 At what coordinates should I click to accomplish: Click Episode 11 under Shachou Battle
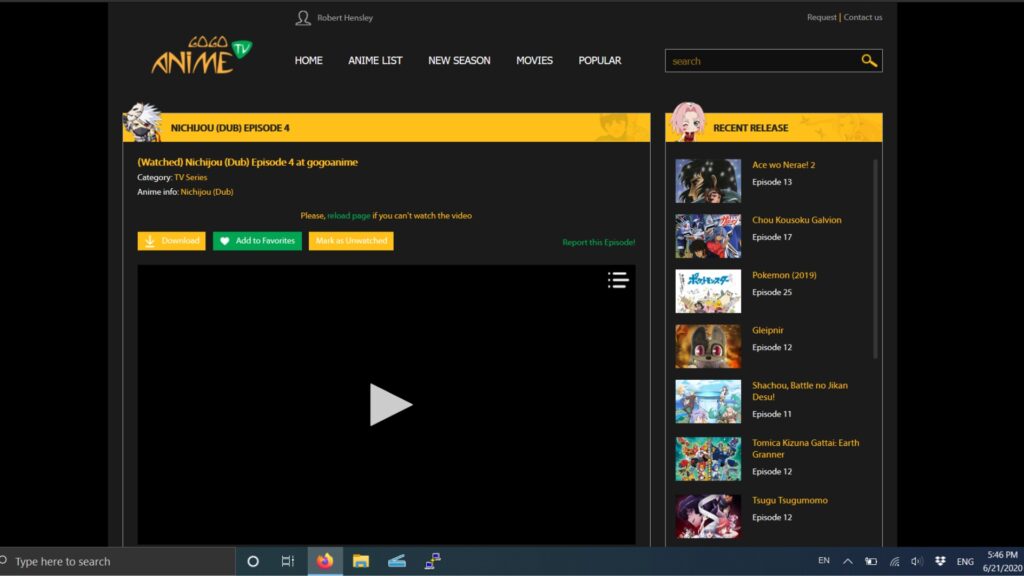coord(771,414)
